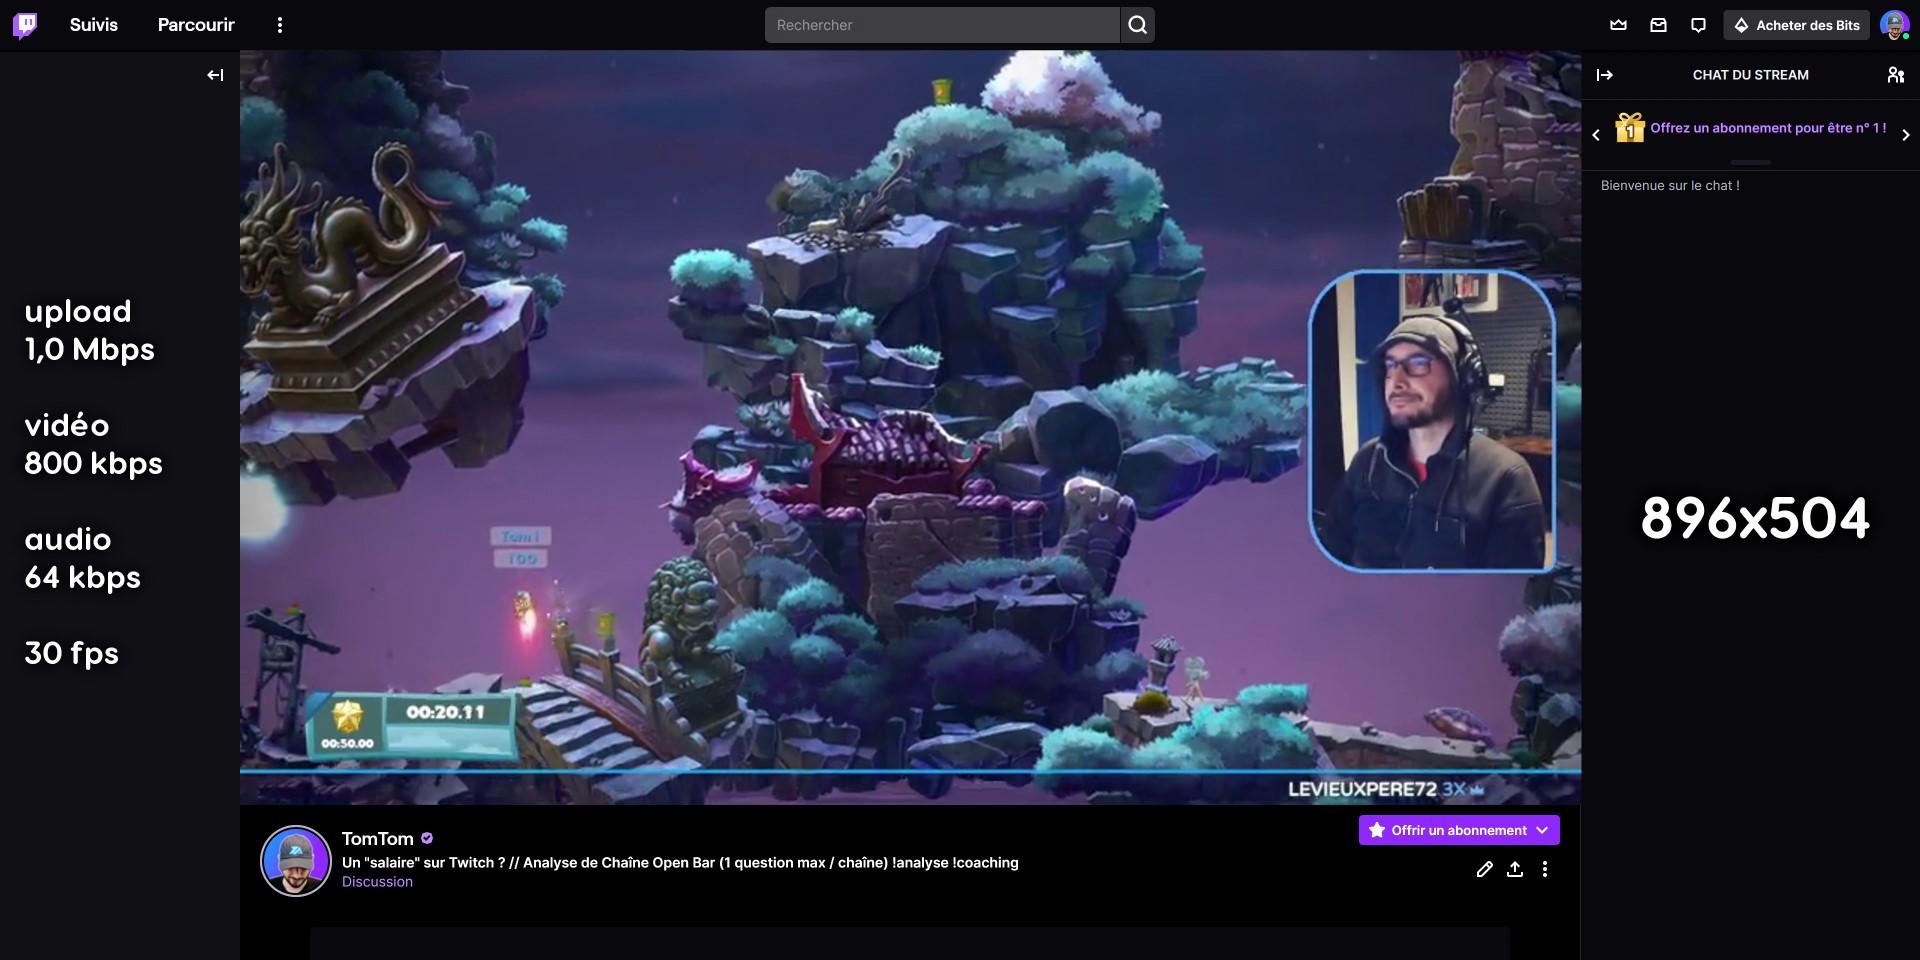This screenshot has width=1920, height=960.
Task: Open the Discussion category link
Action: (377, 882)
